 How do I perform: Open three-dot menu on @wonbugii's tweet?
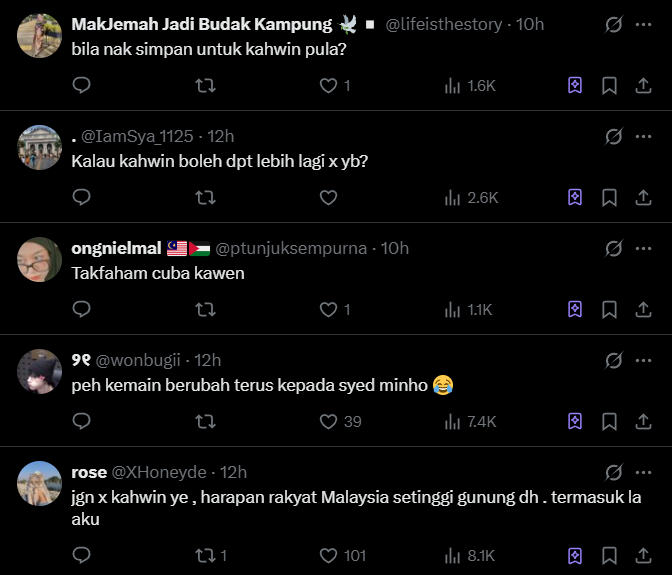643,360
